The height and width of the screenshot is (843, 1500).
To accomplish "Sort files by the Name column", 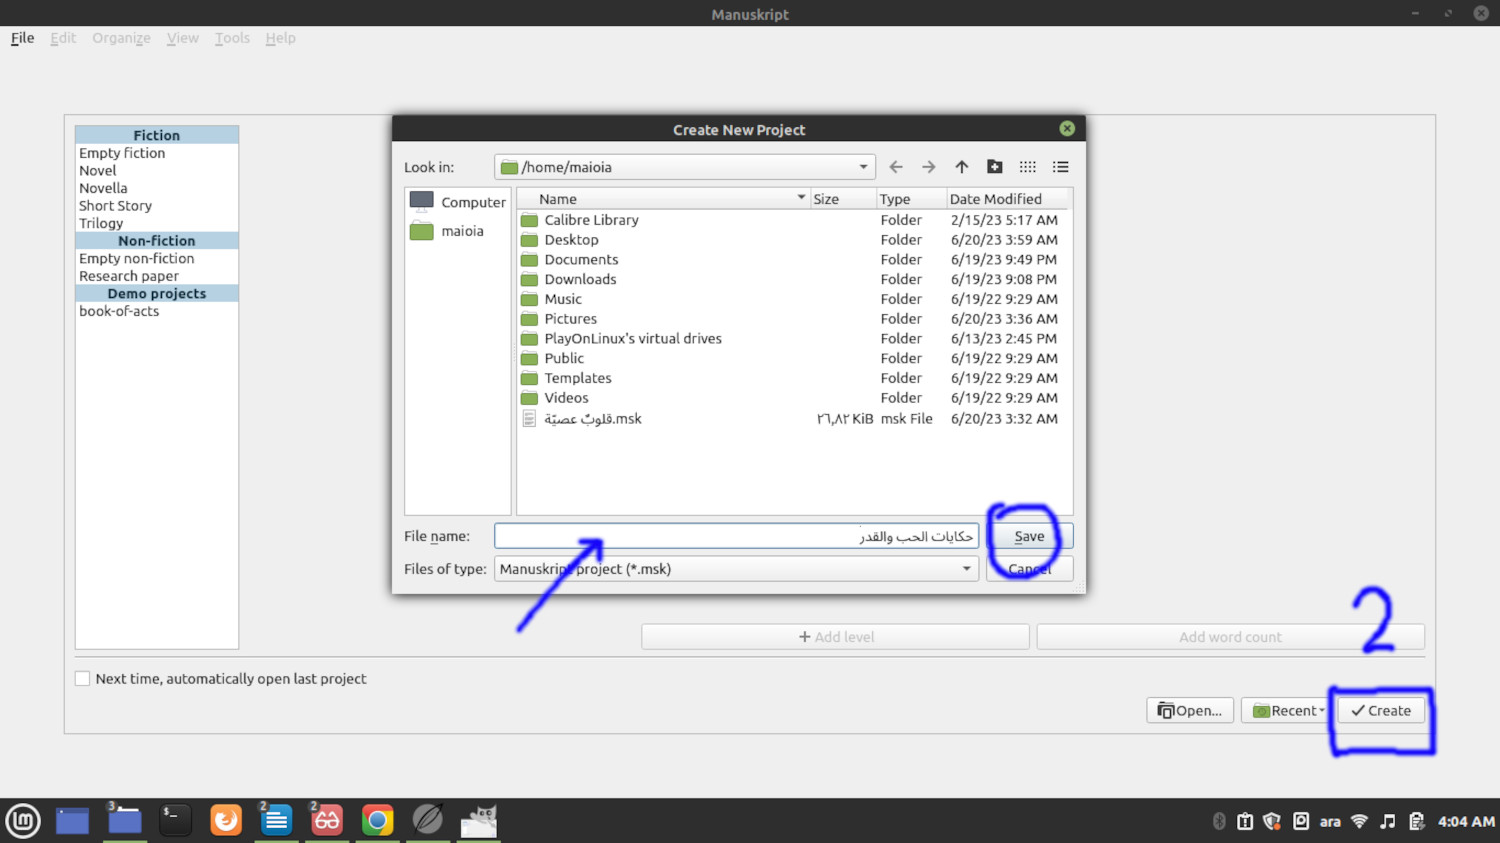I will click(x=663, y=199).
